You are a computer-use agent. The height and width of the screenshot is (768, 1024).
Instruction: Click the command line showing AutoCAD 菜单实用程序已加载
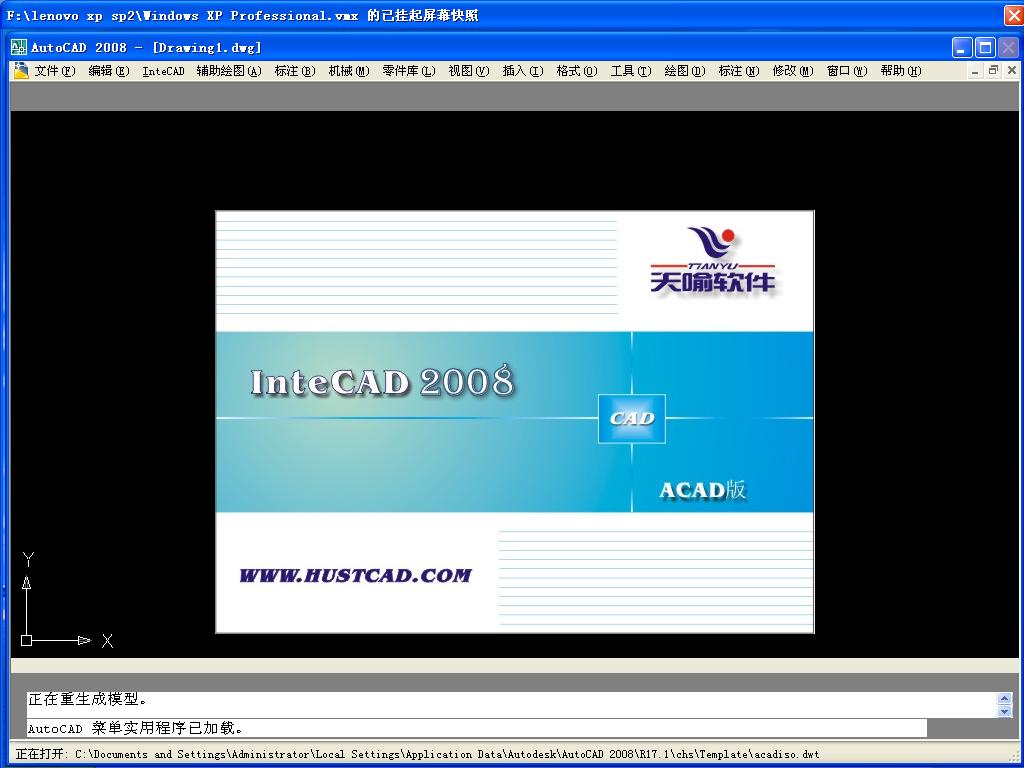coord(477,728)
